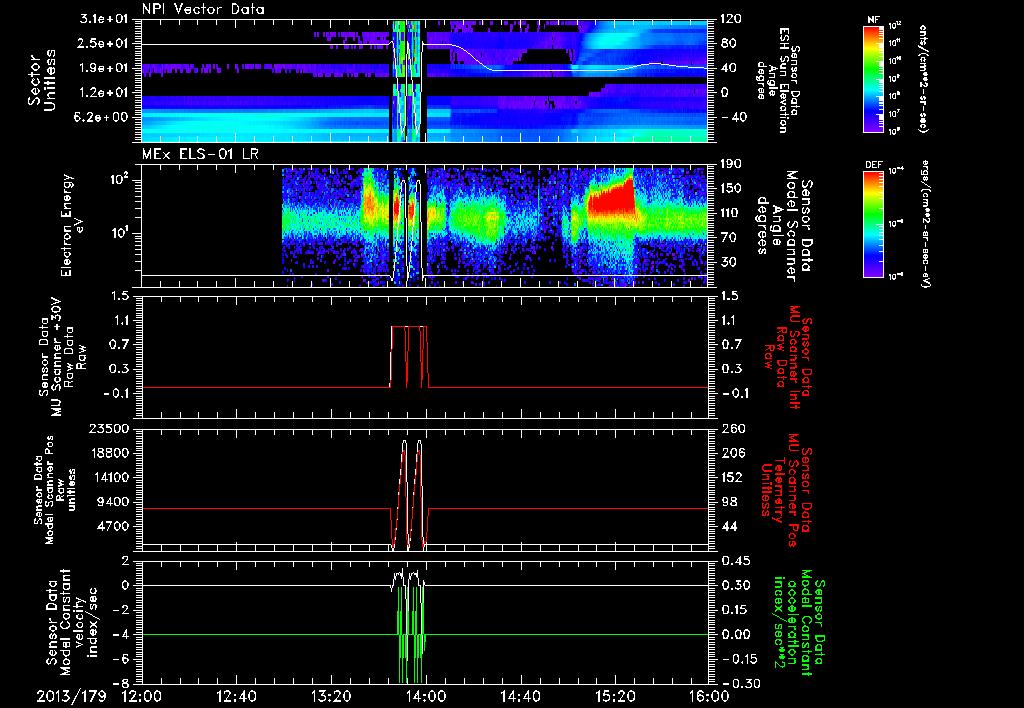Click the 0.15 acceleration tick label
This screenshot has width=1024, height=708.
pyautogui.click(x=735, y=610)
